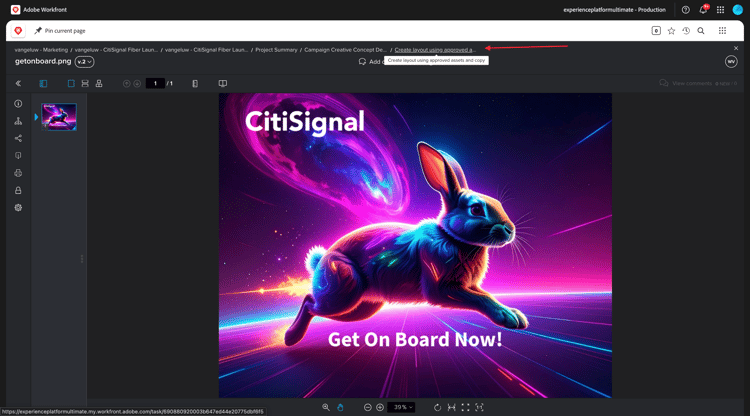Open the share proof icon

(x=18, y=138)
